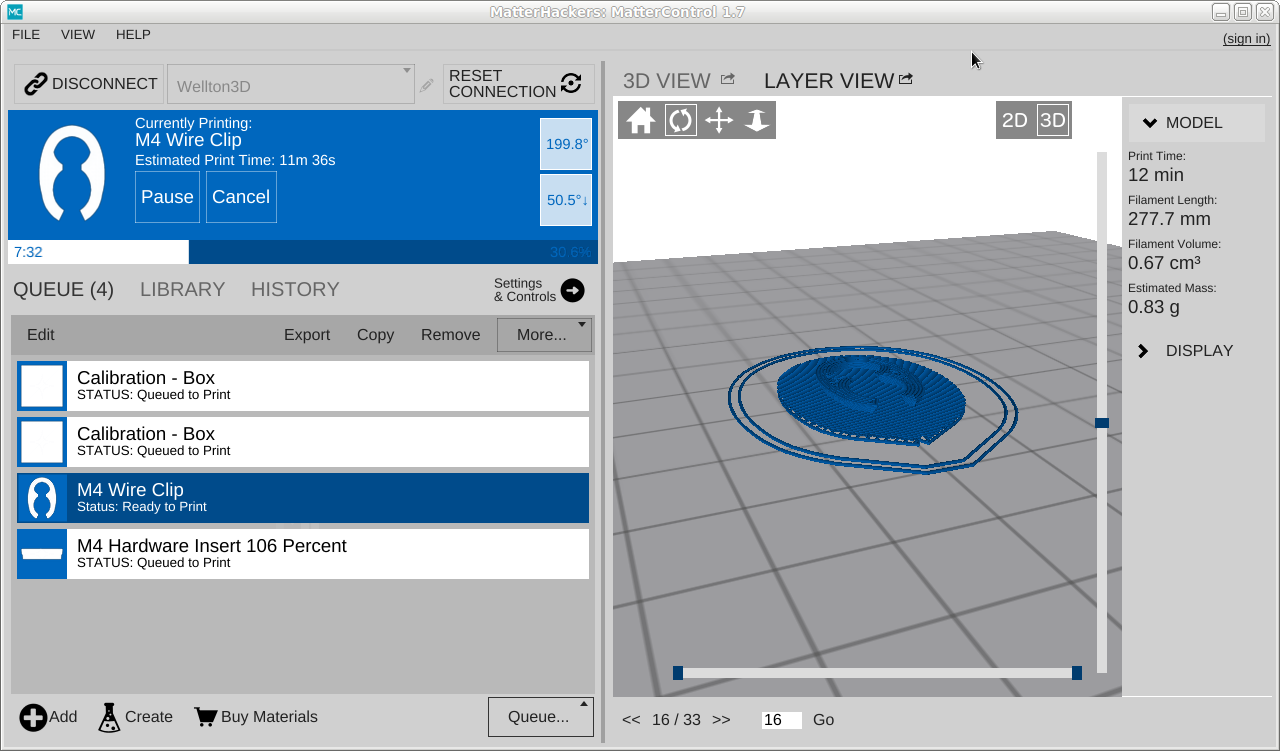Open the FILE menu
The width and height of the screenshot is (1280, 751).
pyautogui.click(x=26, y=34)
